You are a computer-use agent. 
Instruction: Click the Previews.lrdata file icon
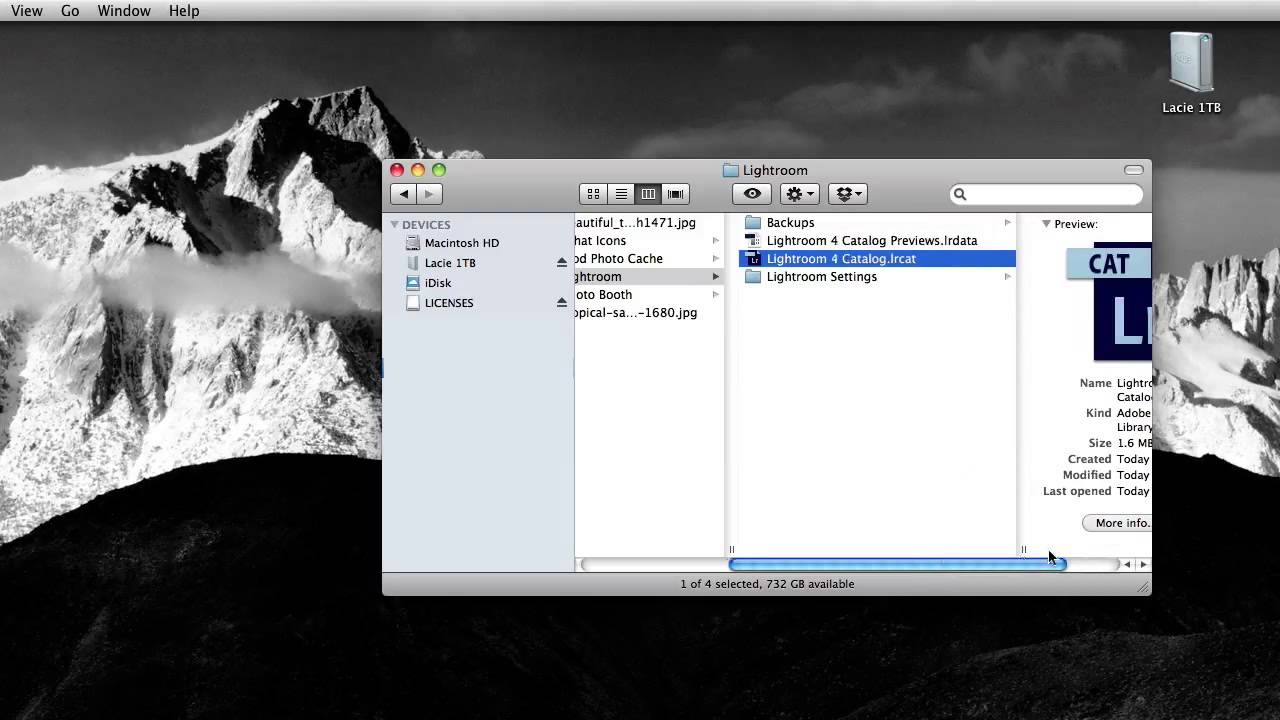coord(753,241)
